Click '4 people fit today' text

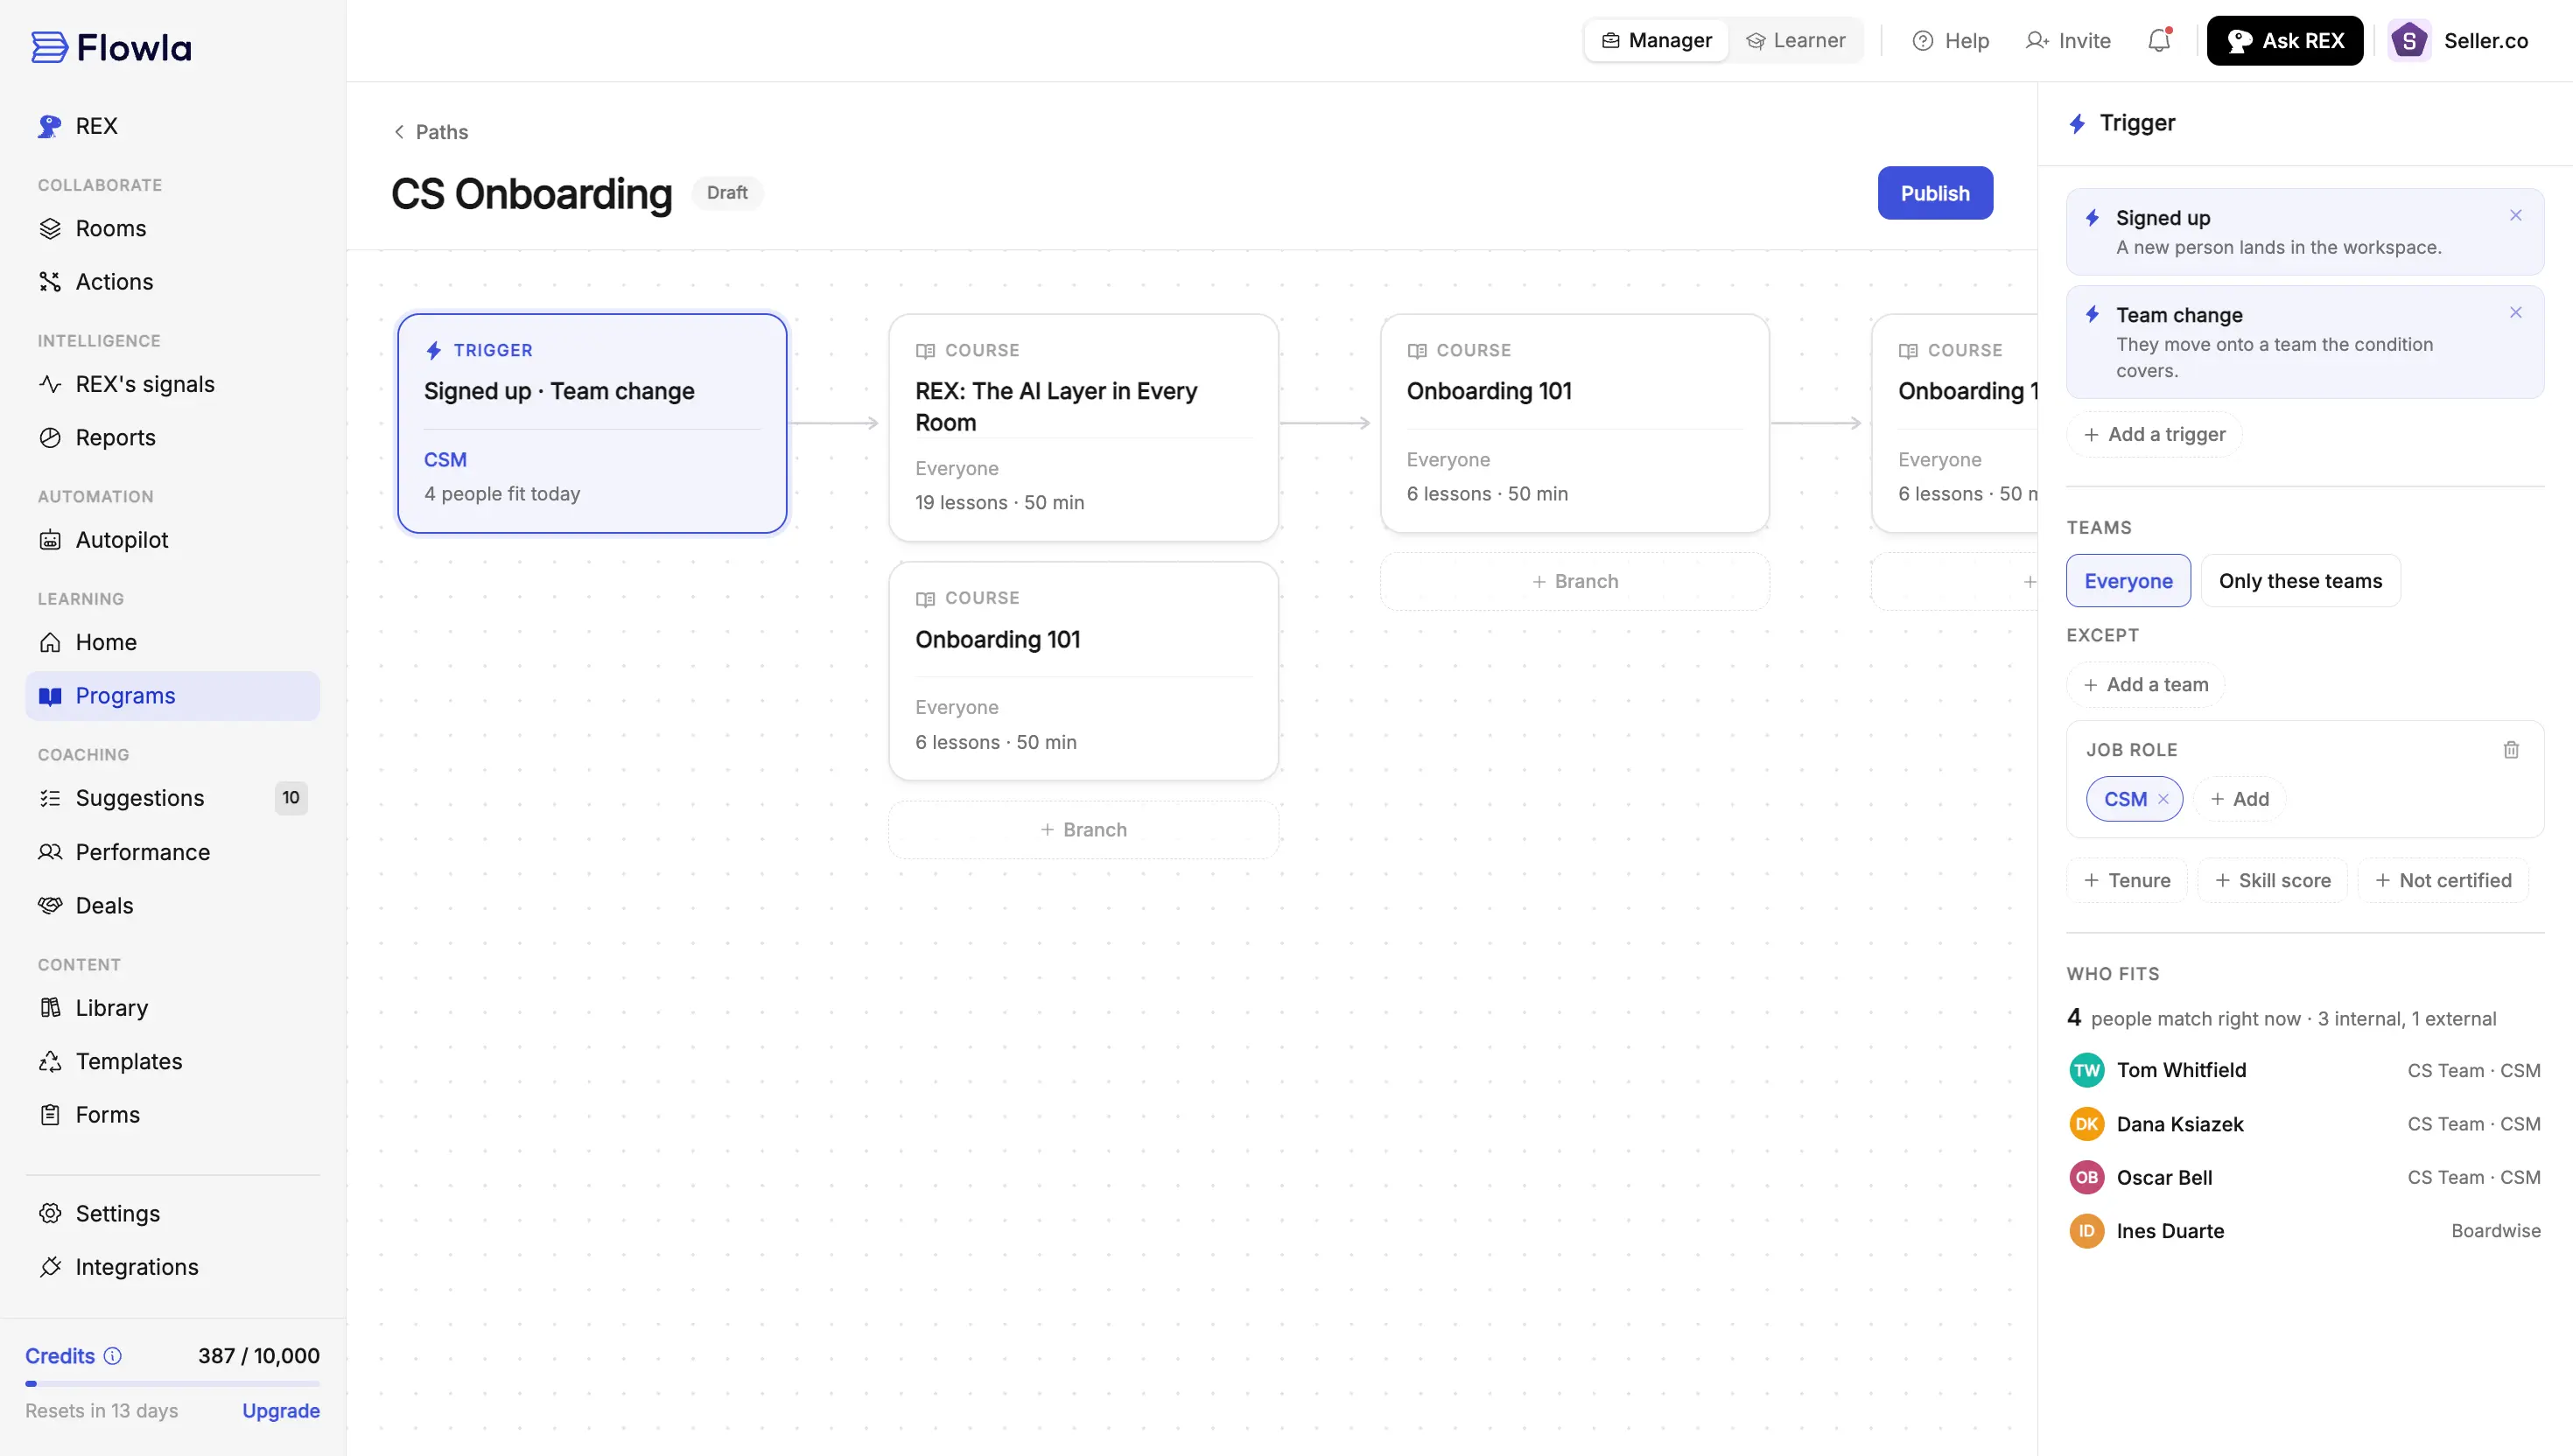502,494
